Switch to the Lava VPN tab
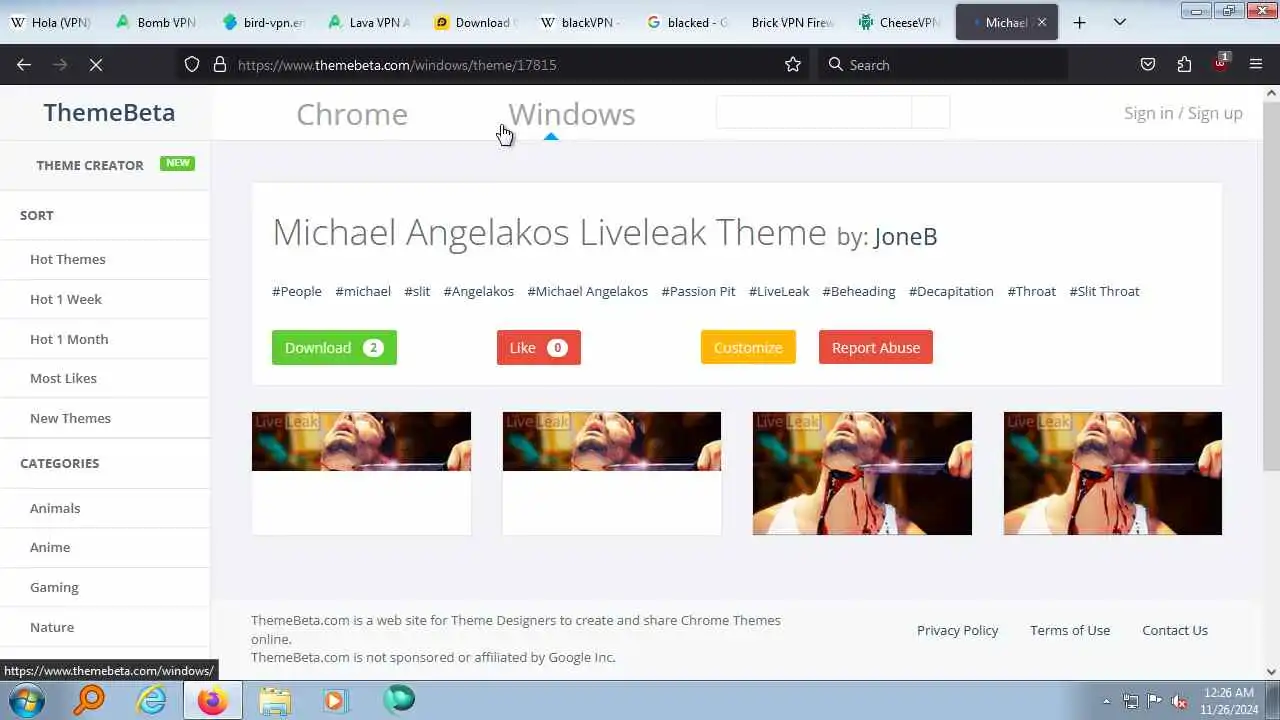Screen dimensions: 1280x720 (x=370, y=22)
